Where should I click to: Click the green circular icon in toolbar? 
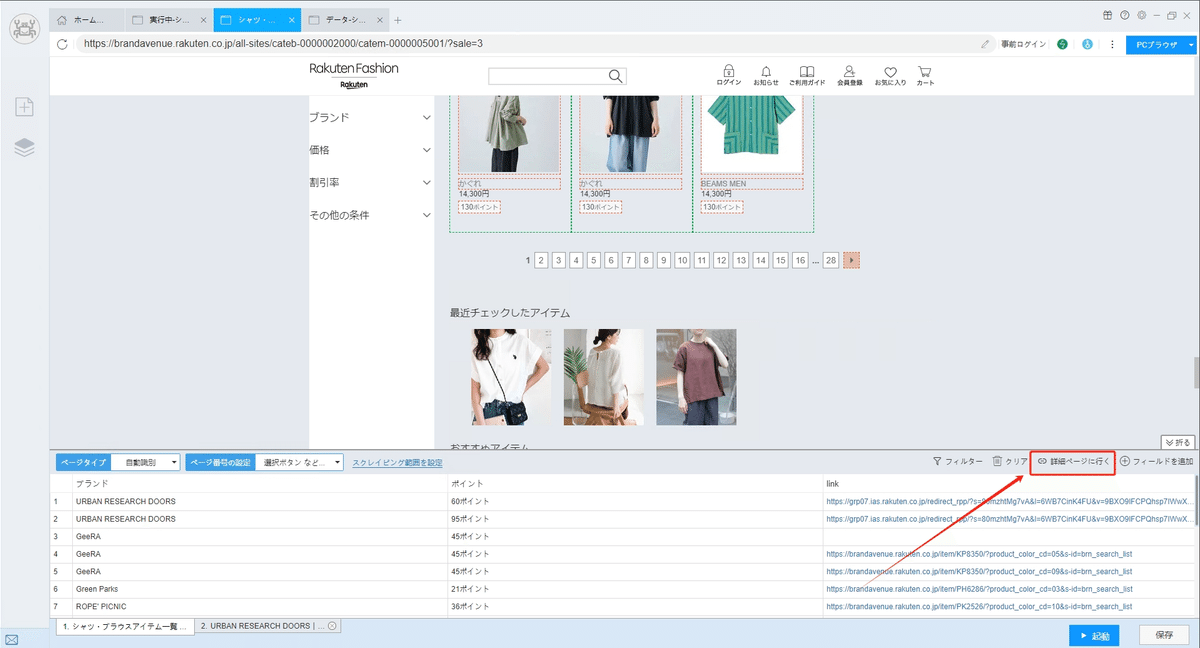coord(1062,44)
